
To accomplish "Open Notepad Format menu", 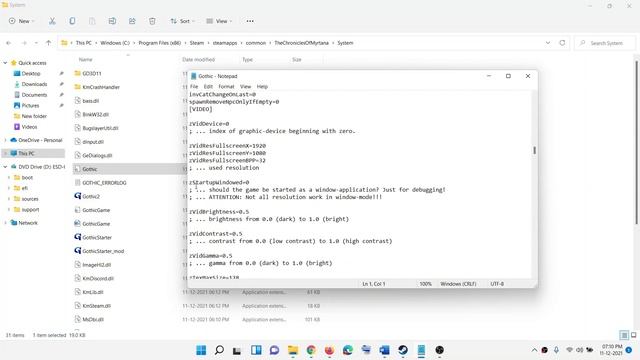I will tap(226, 87).
